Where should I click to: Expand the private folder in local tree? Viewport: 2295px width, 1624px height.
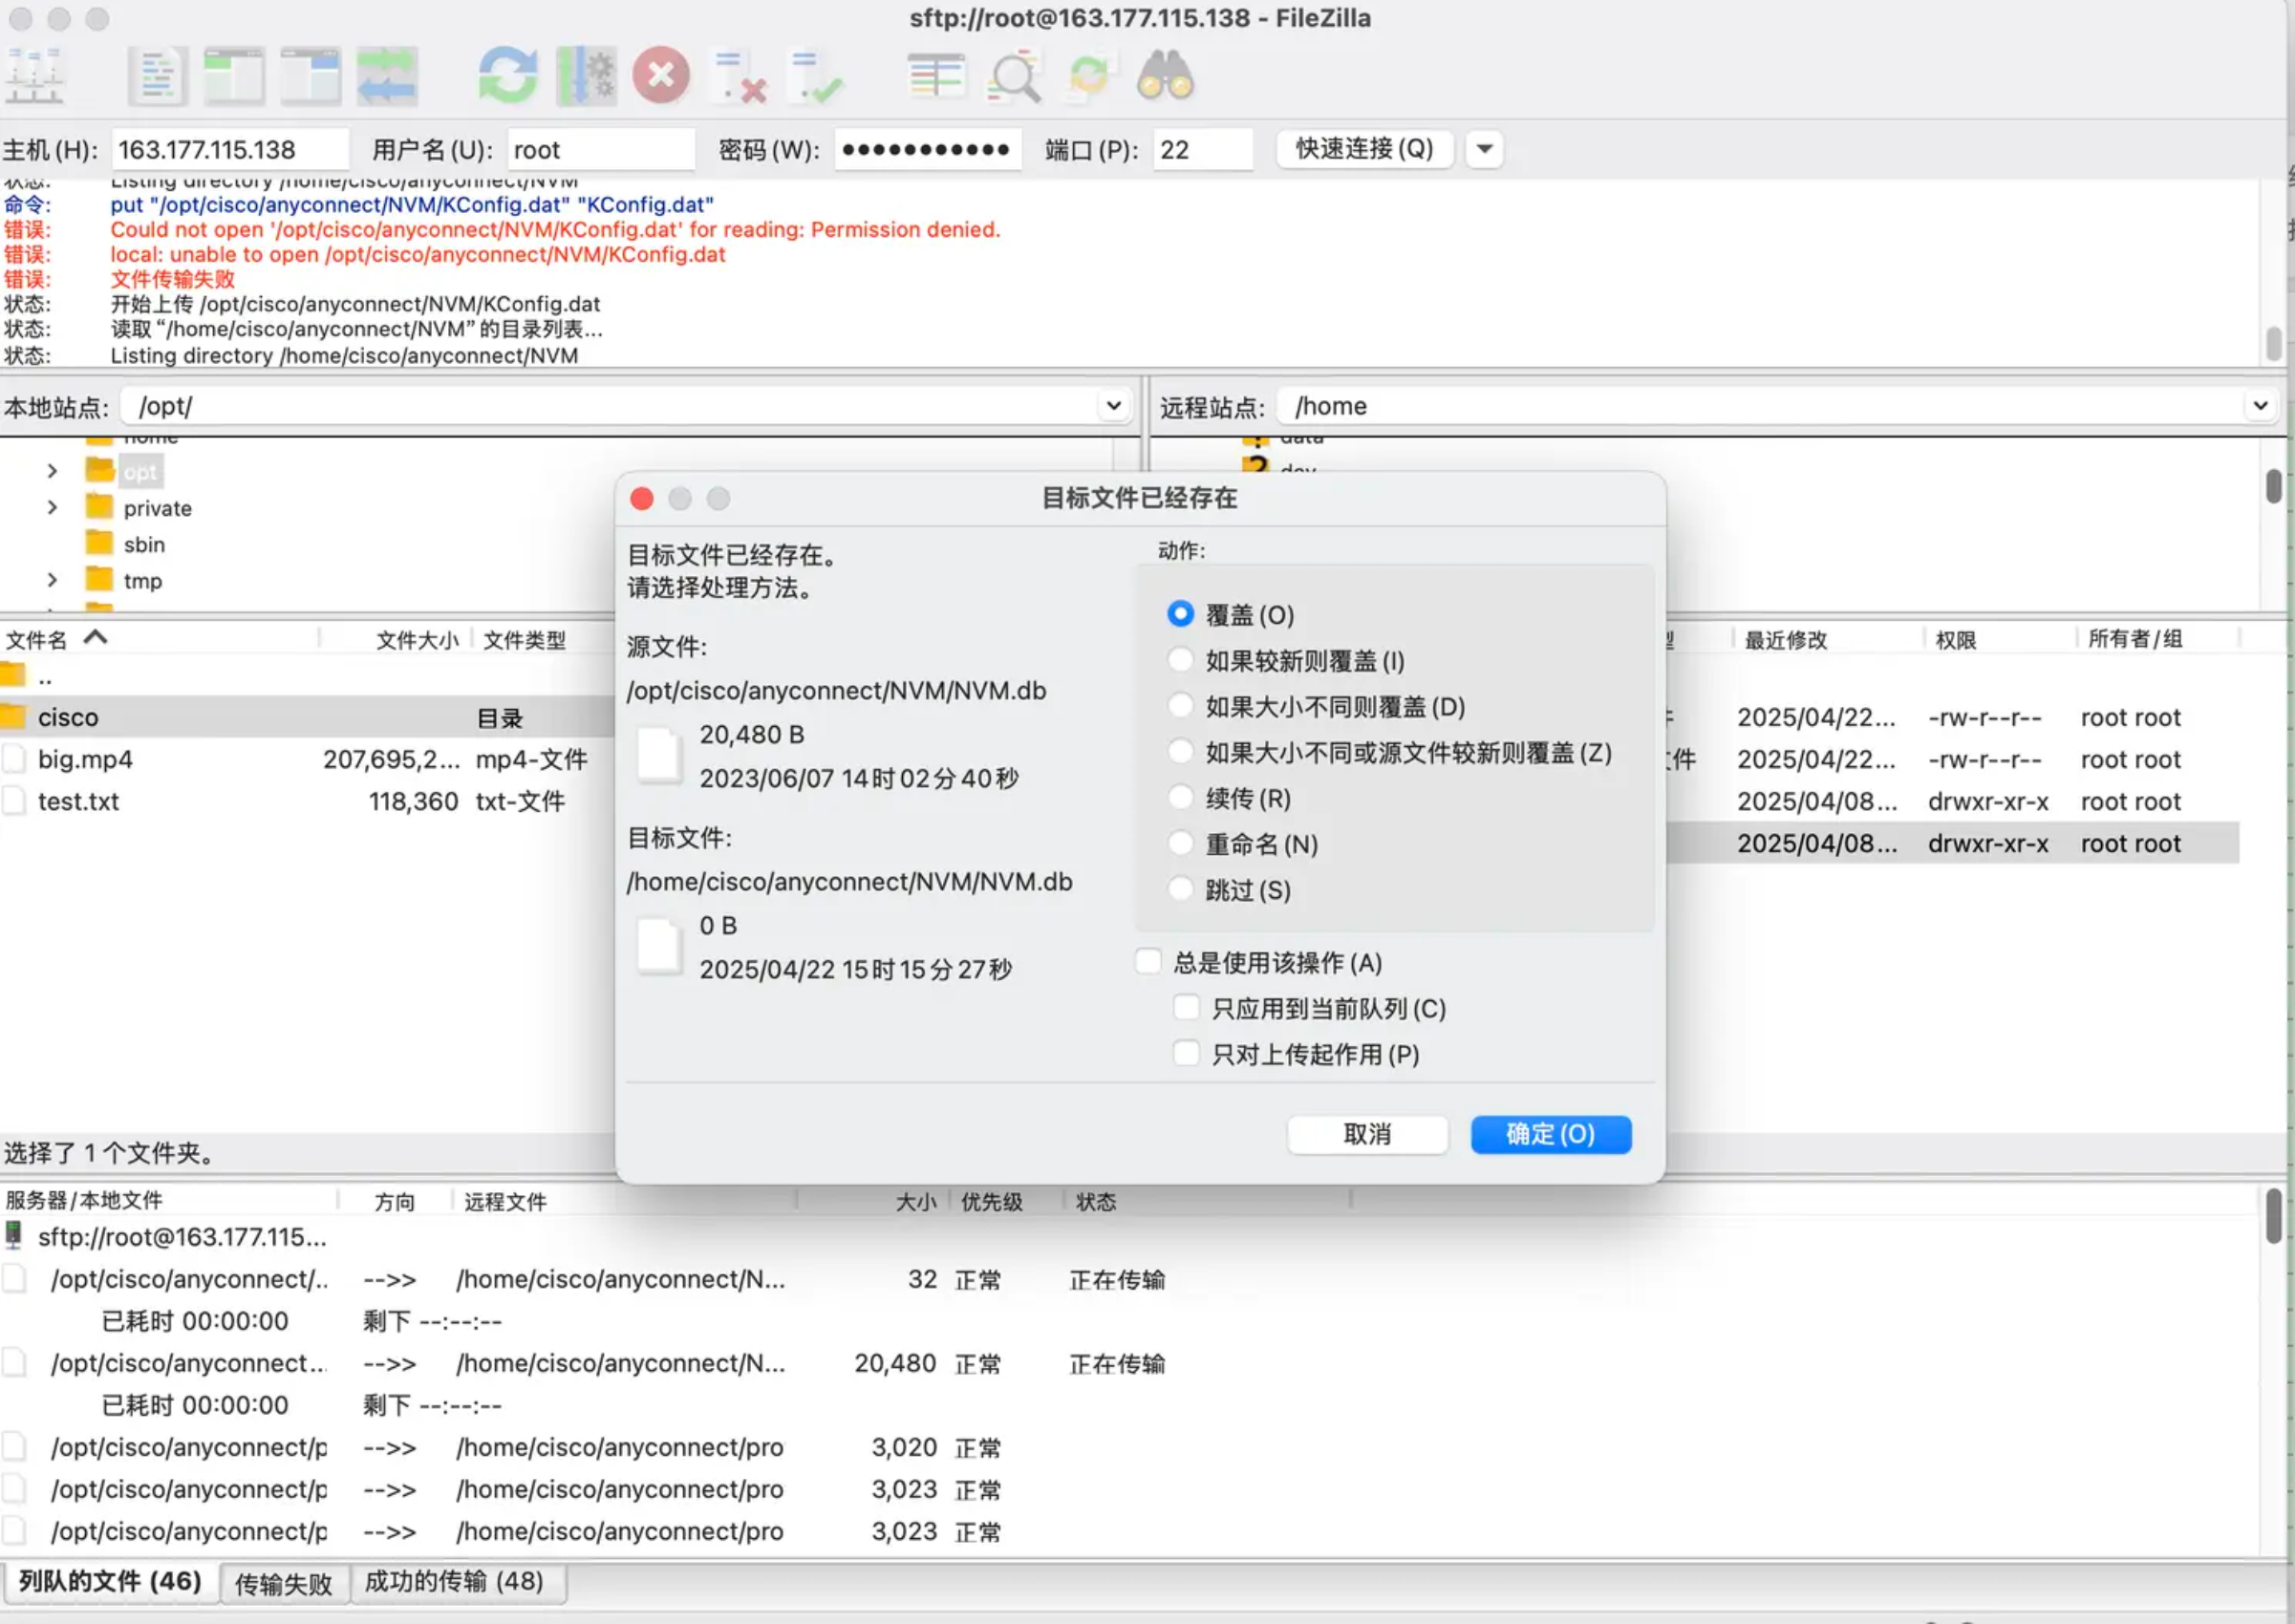52,508
